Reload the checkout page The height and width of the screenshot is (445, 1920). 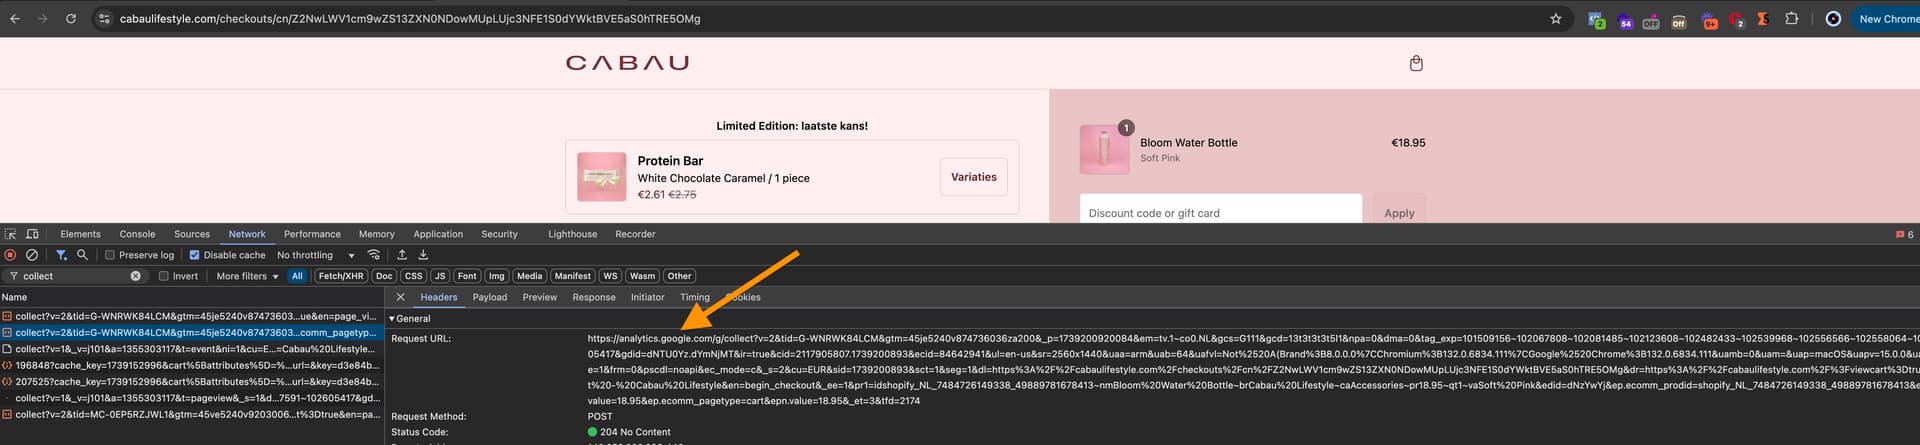pos(71,19)
